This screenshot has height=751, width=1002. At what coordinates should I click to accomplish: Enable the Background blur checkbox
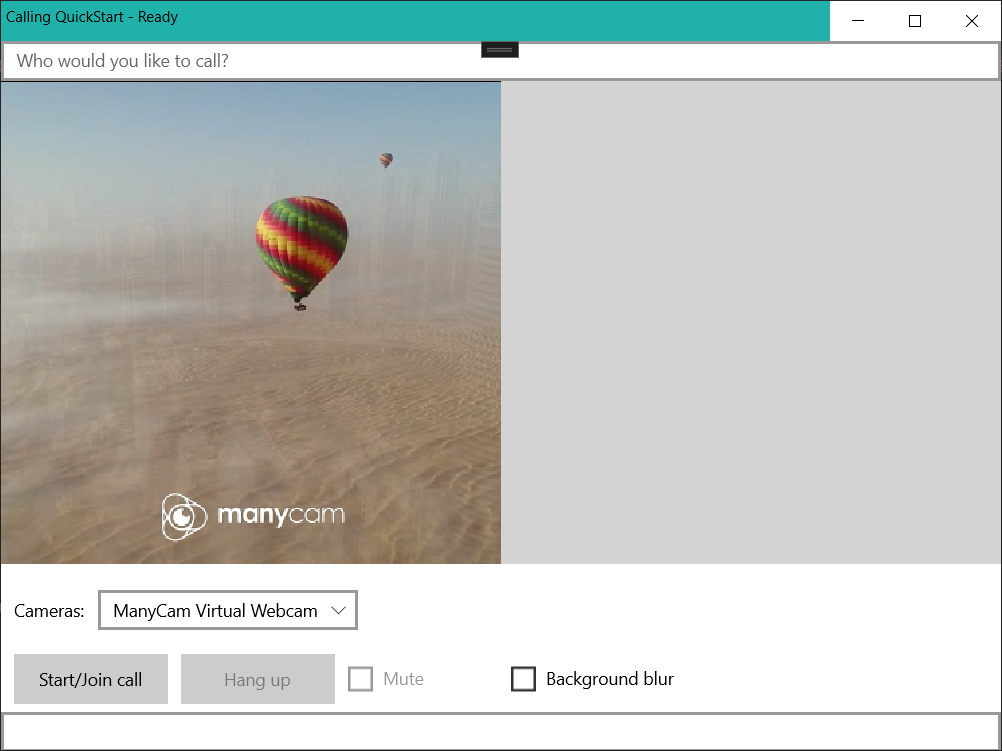(523, 679)
